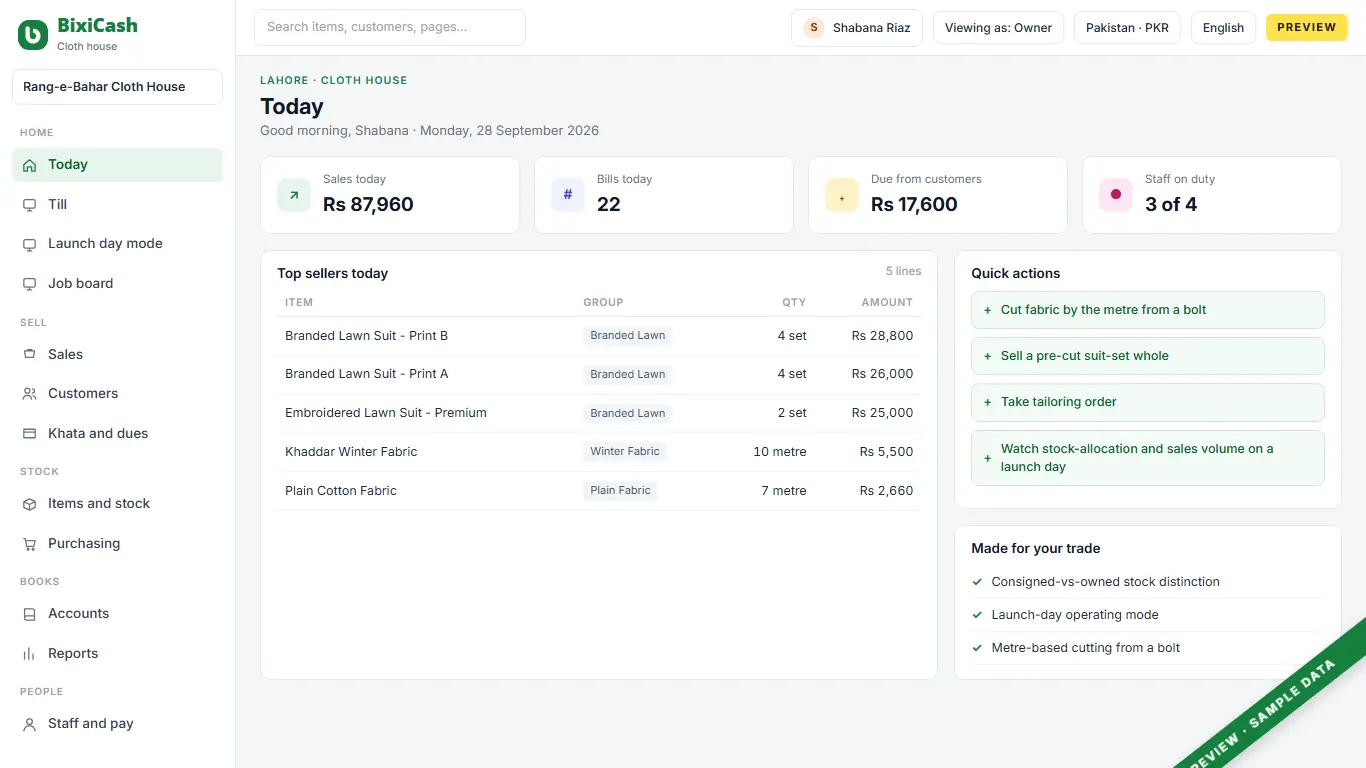
Task: Click the yellow icon on Due from customers card
Action: (x=842, y=195)
